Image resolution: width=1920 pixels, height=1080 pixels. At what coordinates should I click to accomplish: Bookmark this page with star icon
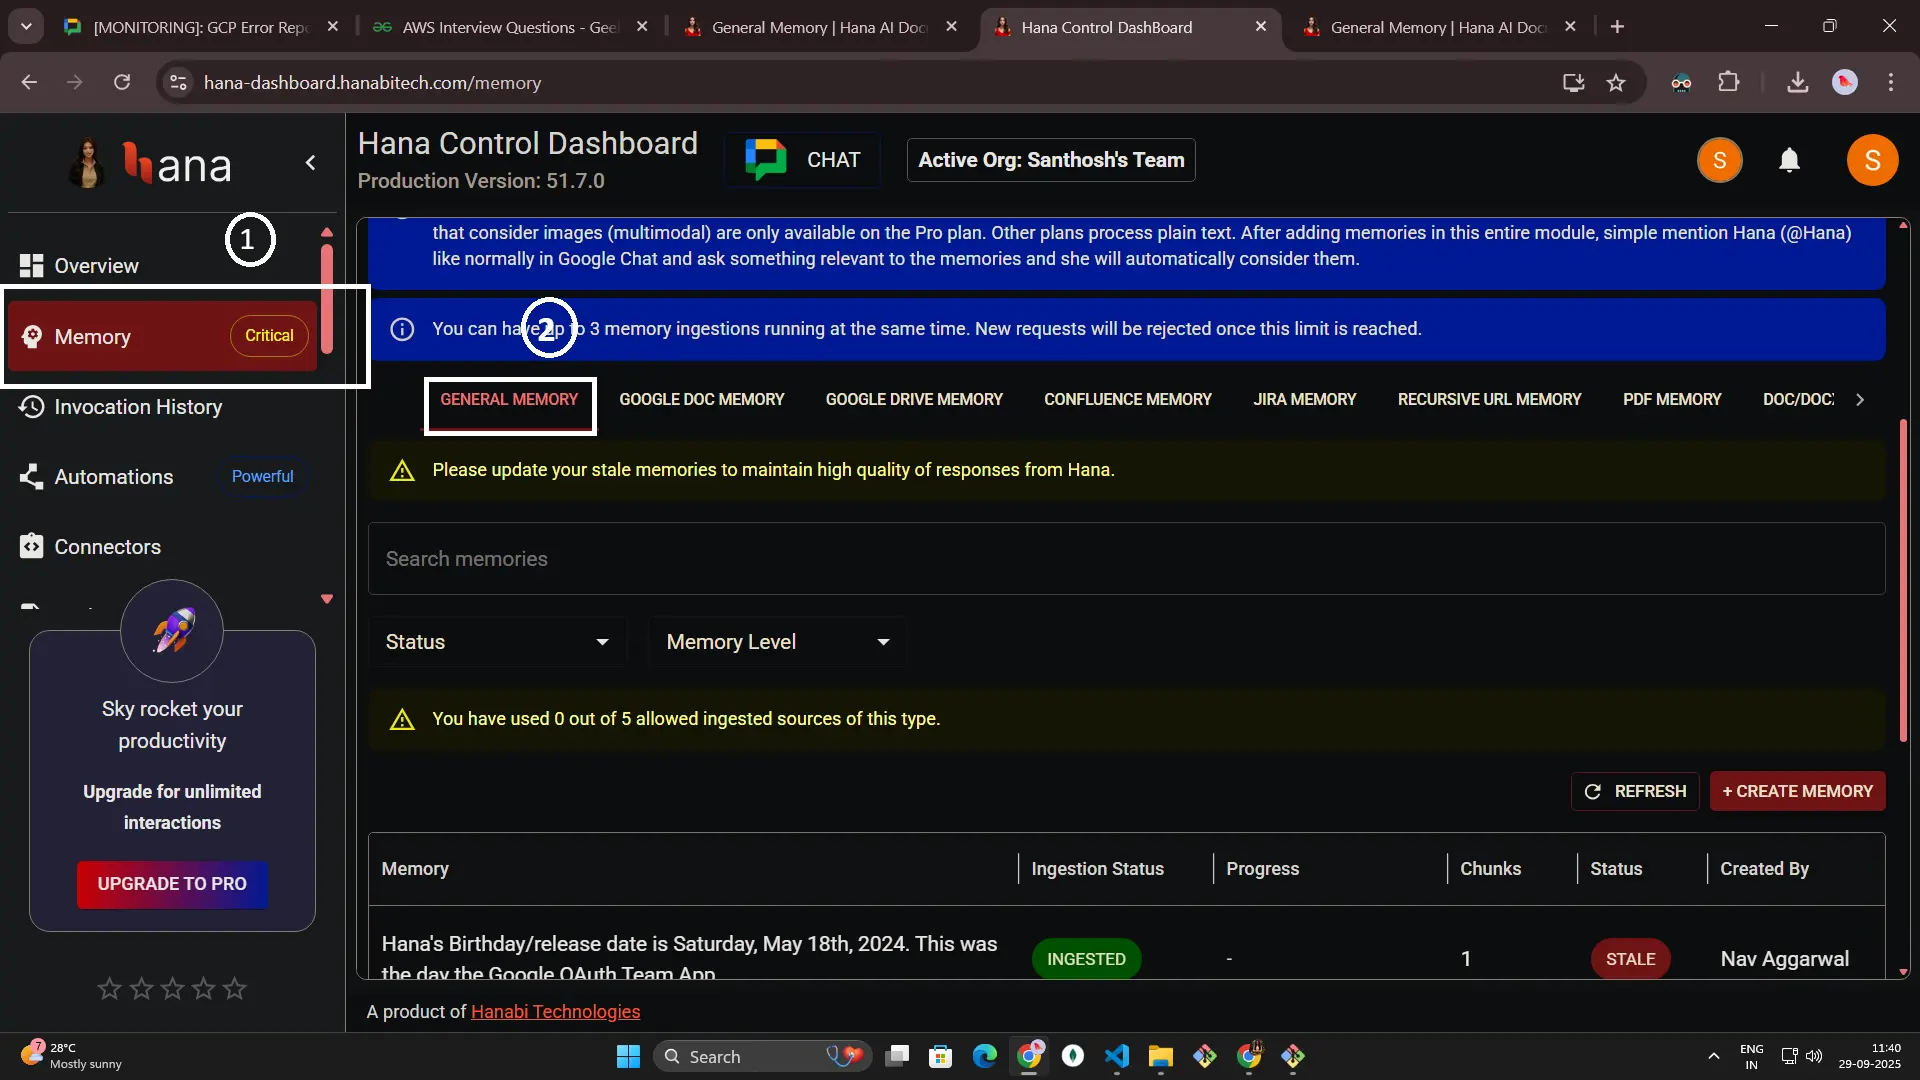(x=1616, y=83)
